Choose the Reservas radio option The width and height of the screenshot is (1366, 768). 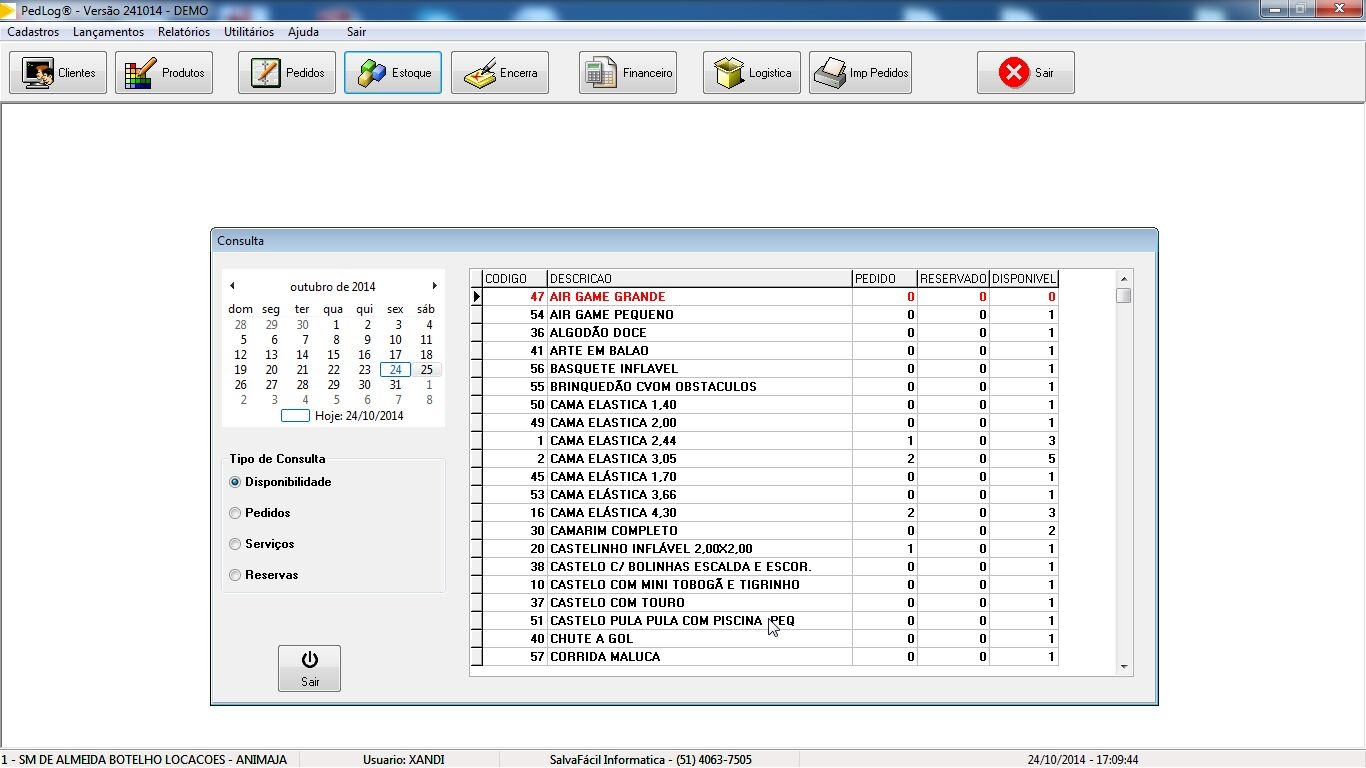pos(236,575)
